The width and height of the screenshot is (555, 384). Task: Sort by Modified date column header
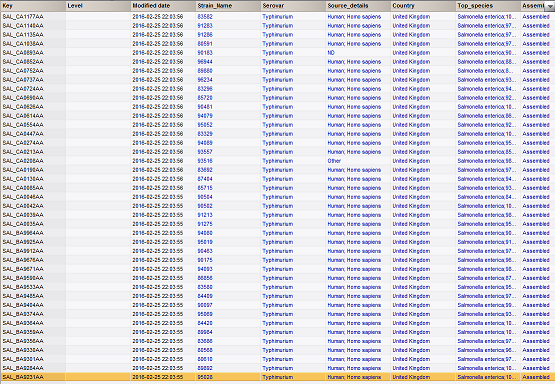coord(163,6)
